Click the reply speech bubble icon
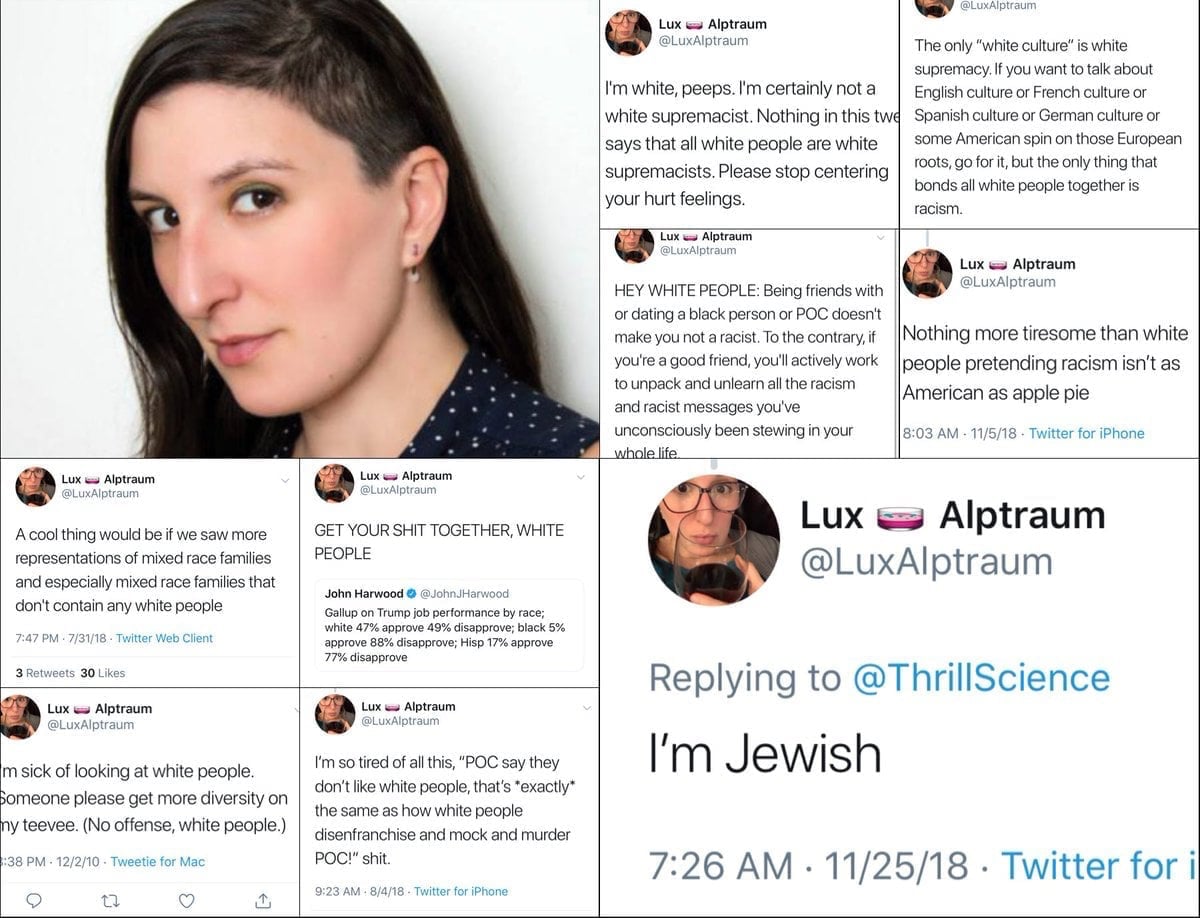The width and height of the screenshot is (1200, 918). [x=34, y=899]
